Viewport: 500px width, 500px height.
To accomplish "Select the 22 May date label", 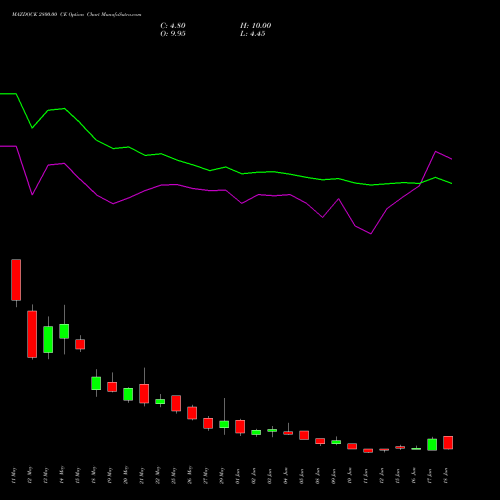I will (158, 476).
